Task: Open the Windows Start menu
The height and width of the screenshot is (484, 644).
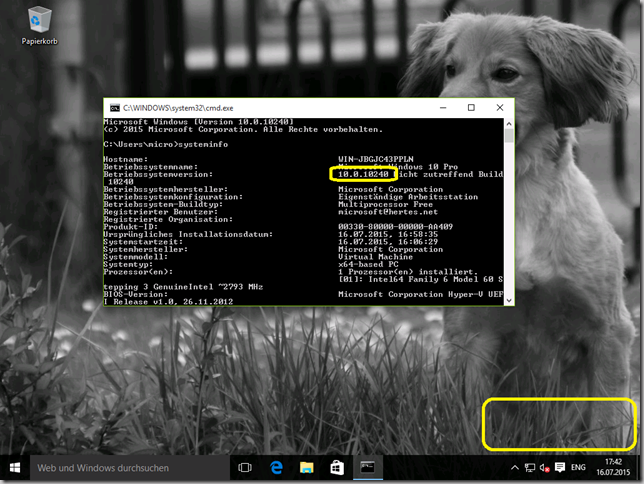Action: [x=15, y=468]
